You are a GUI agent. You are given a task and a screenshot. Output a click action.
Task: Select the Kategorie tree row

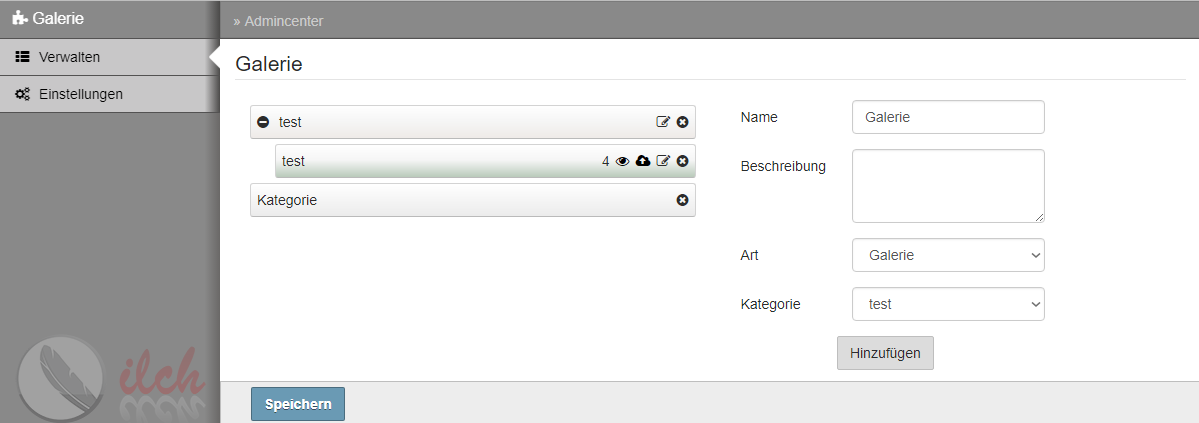[x=473, y=200]
